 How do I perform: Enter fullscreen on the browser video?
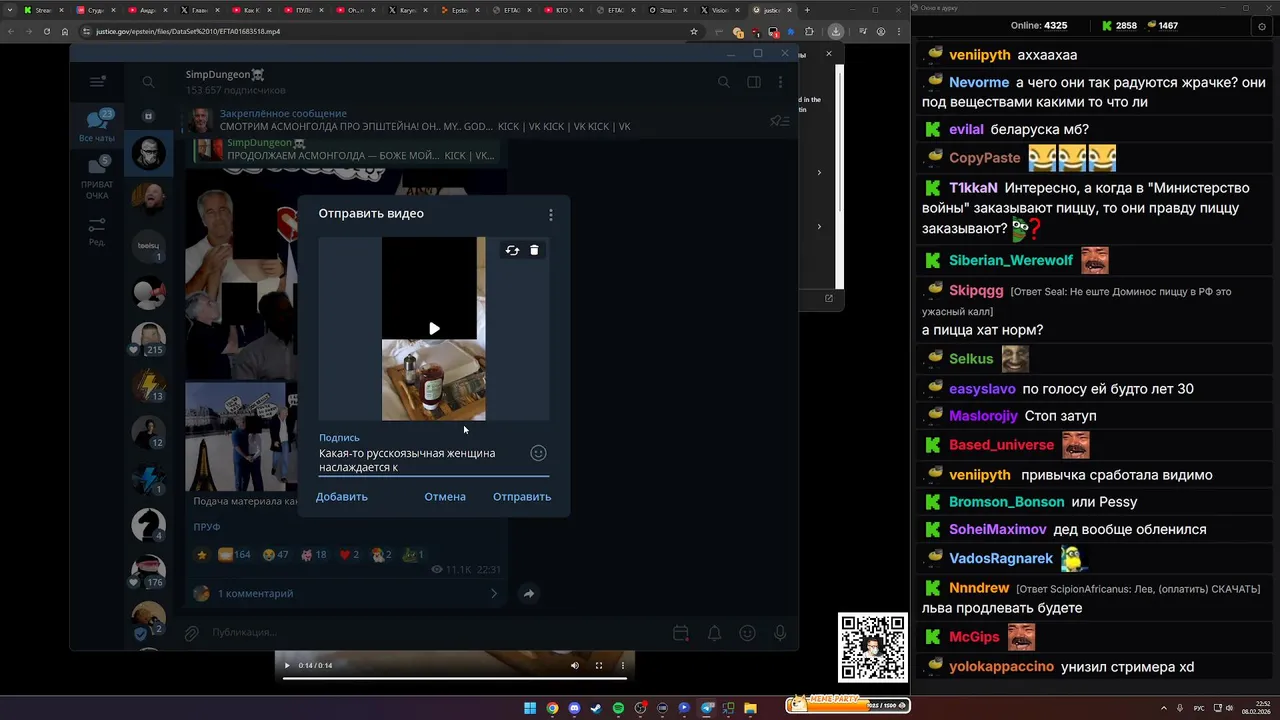tap(599, 665)
